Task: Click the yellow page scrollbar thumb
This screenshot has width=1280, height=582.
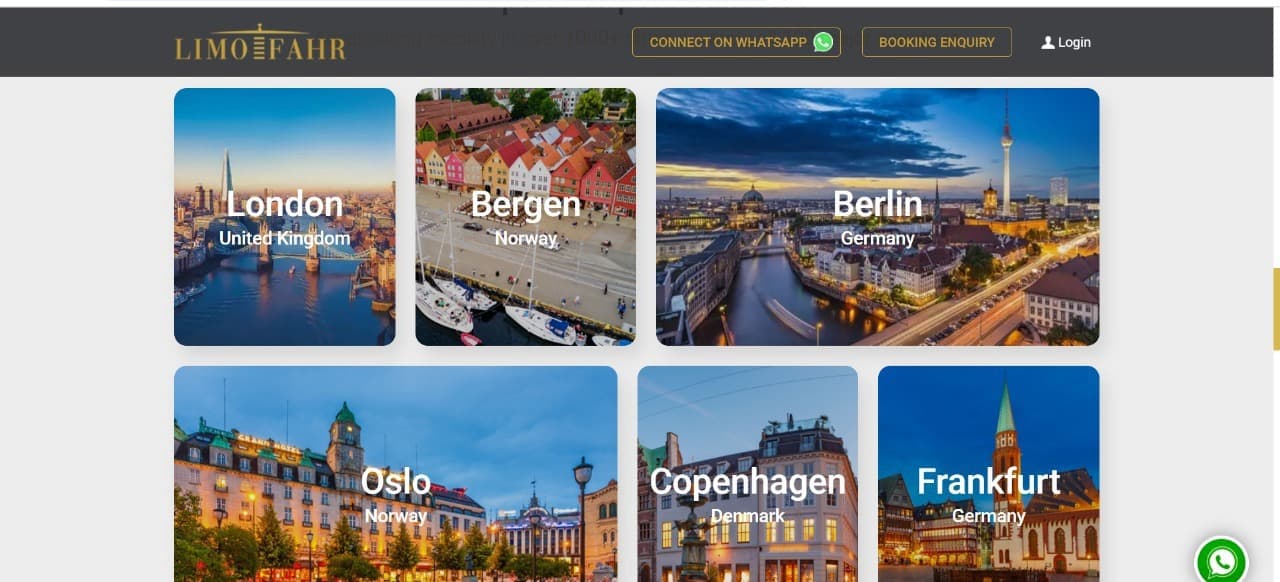Action: coord(1276,309)
